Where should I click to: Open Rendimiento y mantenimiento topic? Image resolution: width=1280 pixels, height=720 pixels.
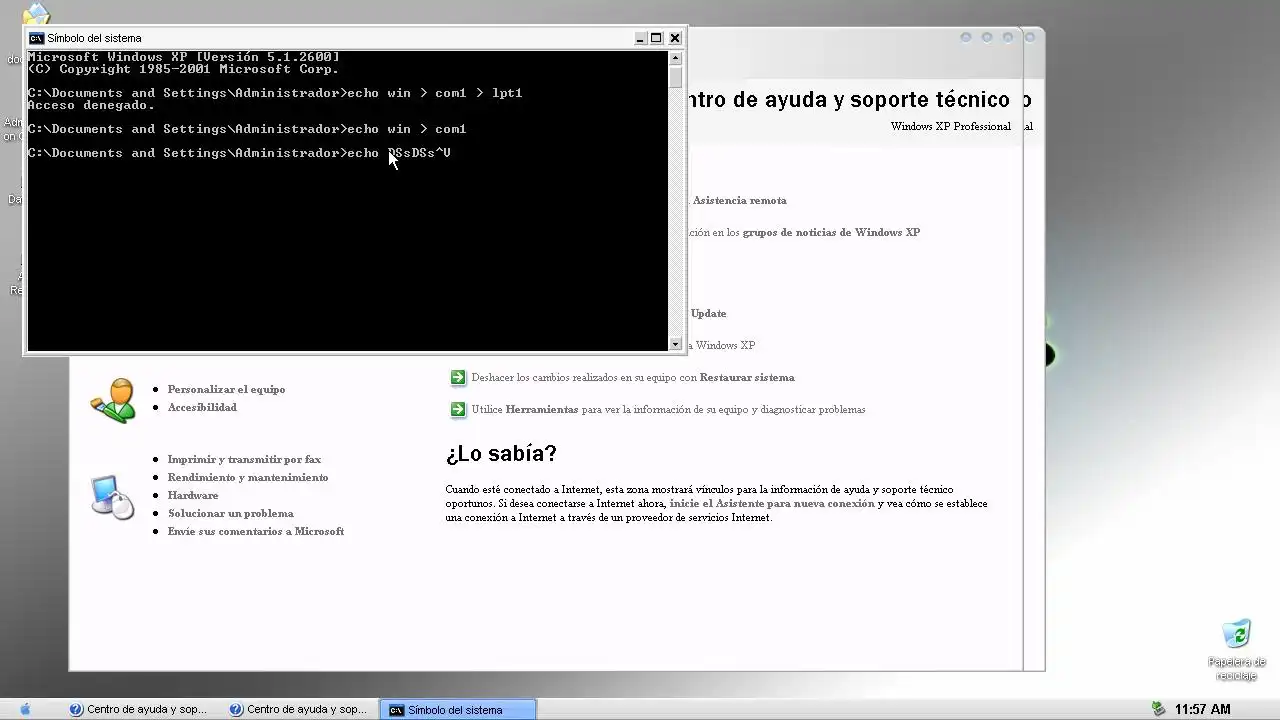(x=248, y=477)
